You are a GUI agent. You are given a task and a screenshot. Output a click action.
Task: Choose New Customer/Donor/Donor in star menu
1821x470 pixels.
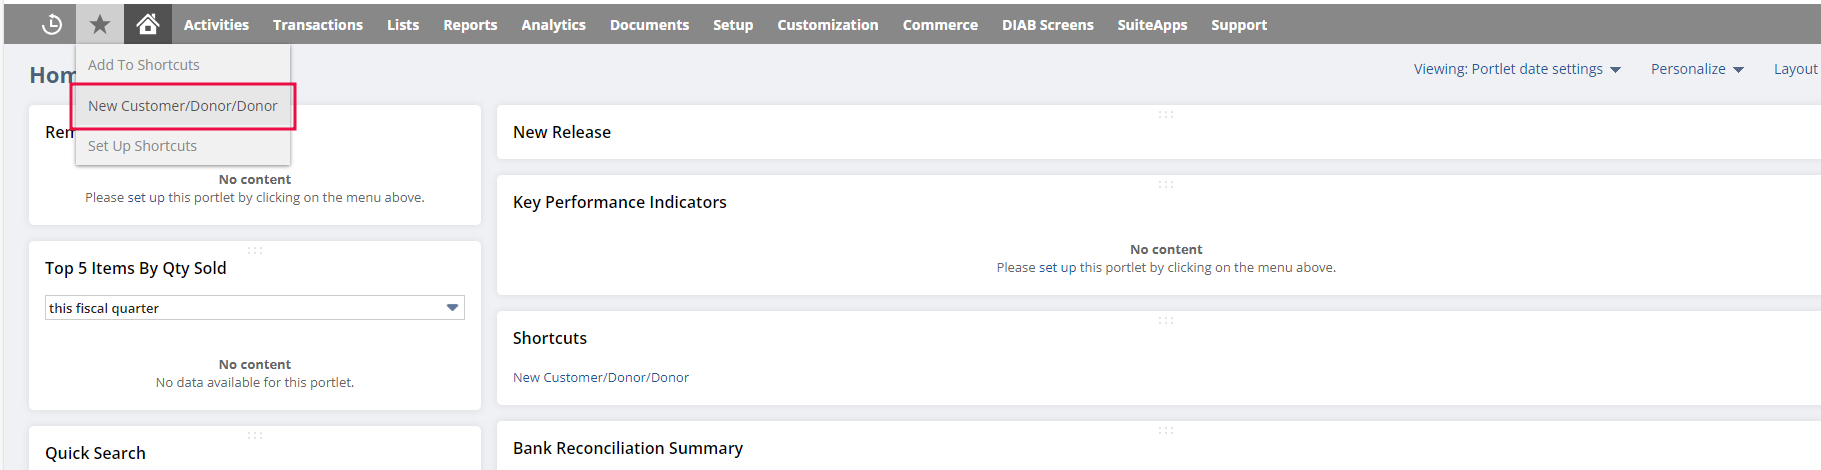coord(183,106)
